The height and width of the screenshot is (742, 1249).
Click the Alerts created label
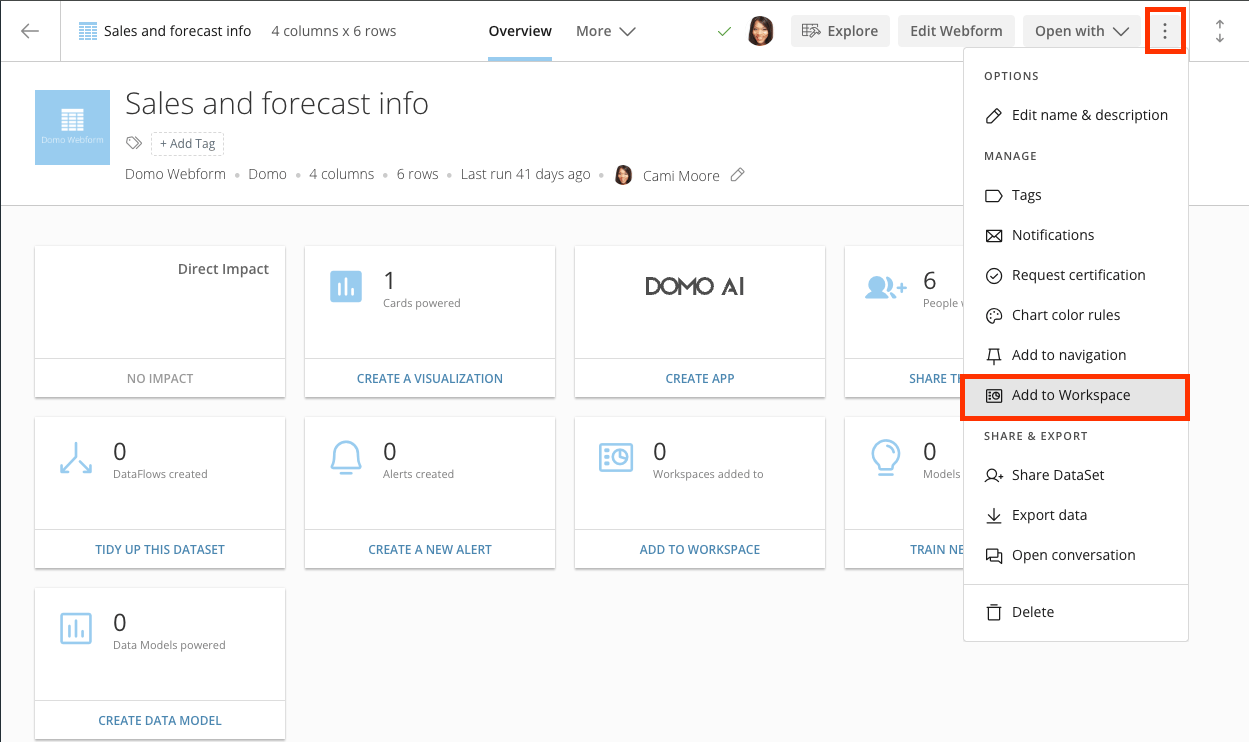[419, 474]
